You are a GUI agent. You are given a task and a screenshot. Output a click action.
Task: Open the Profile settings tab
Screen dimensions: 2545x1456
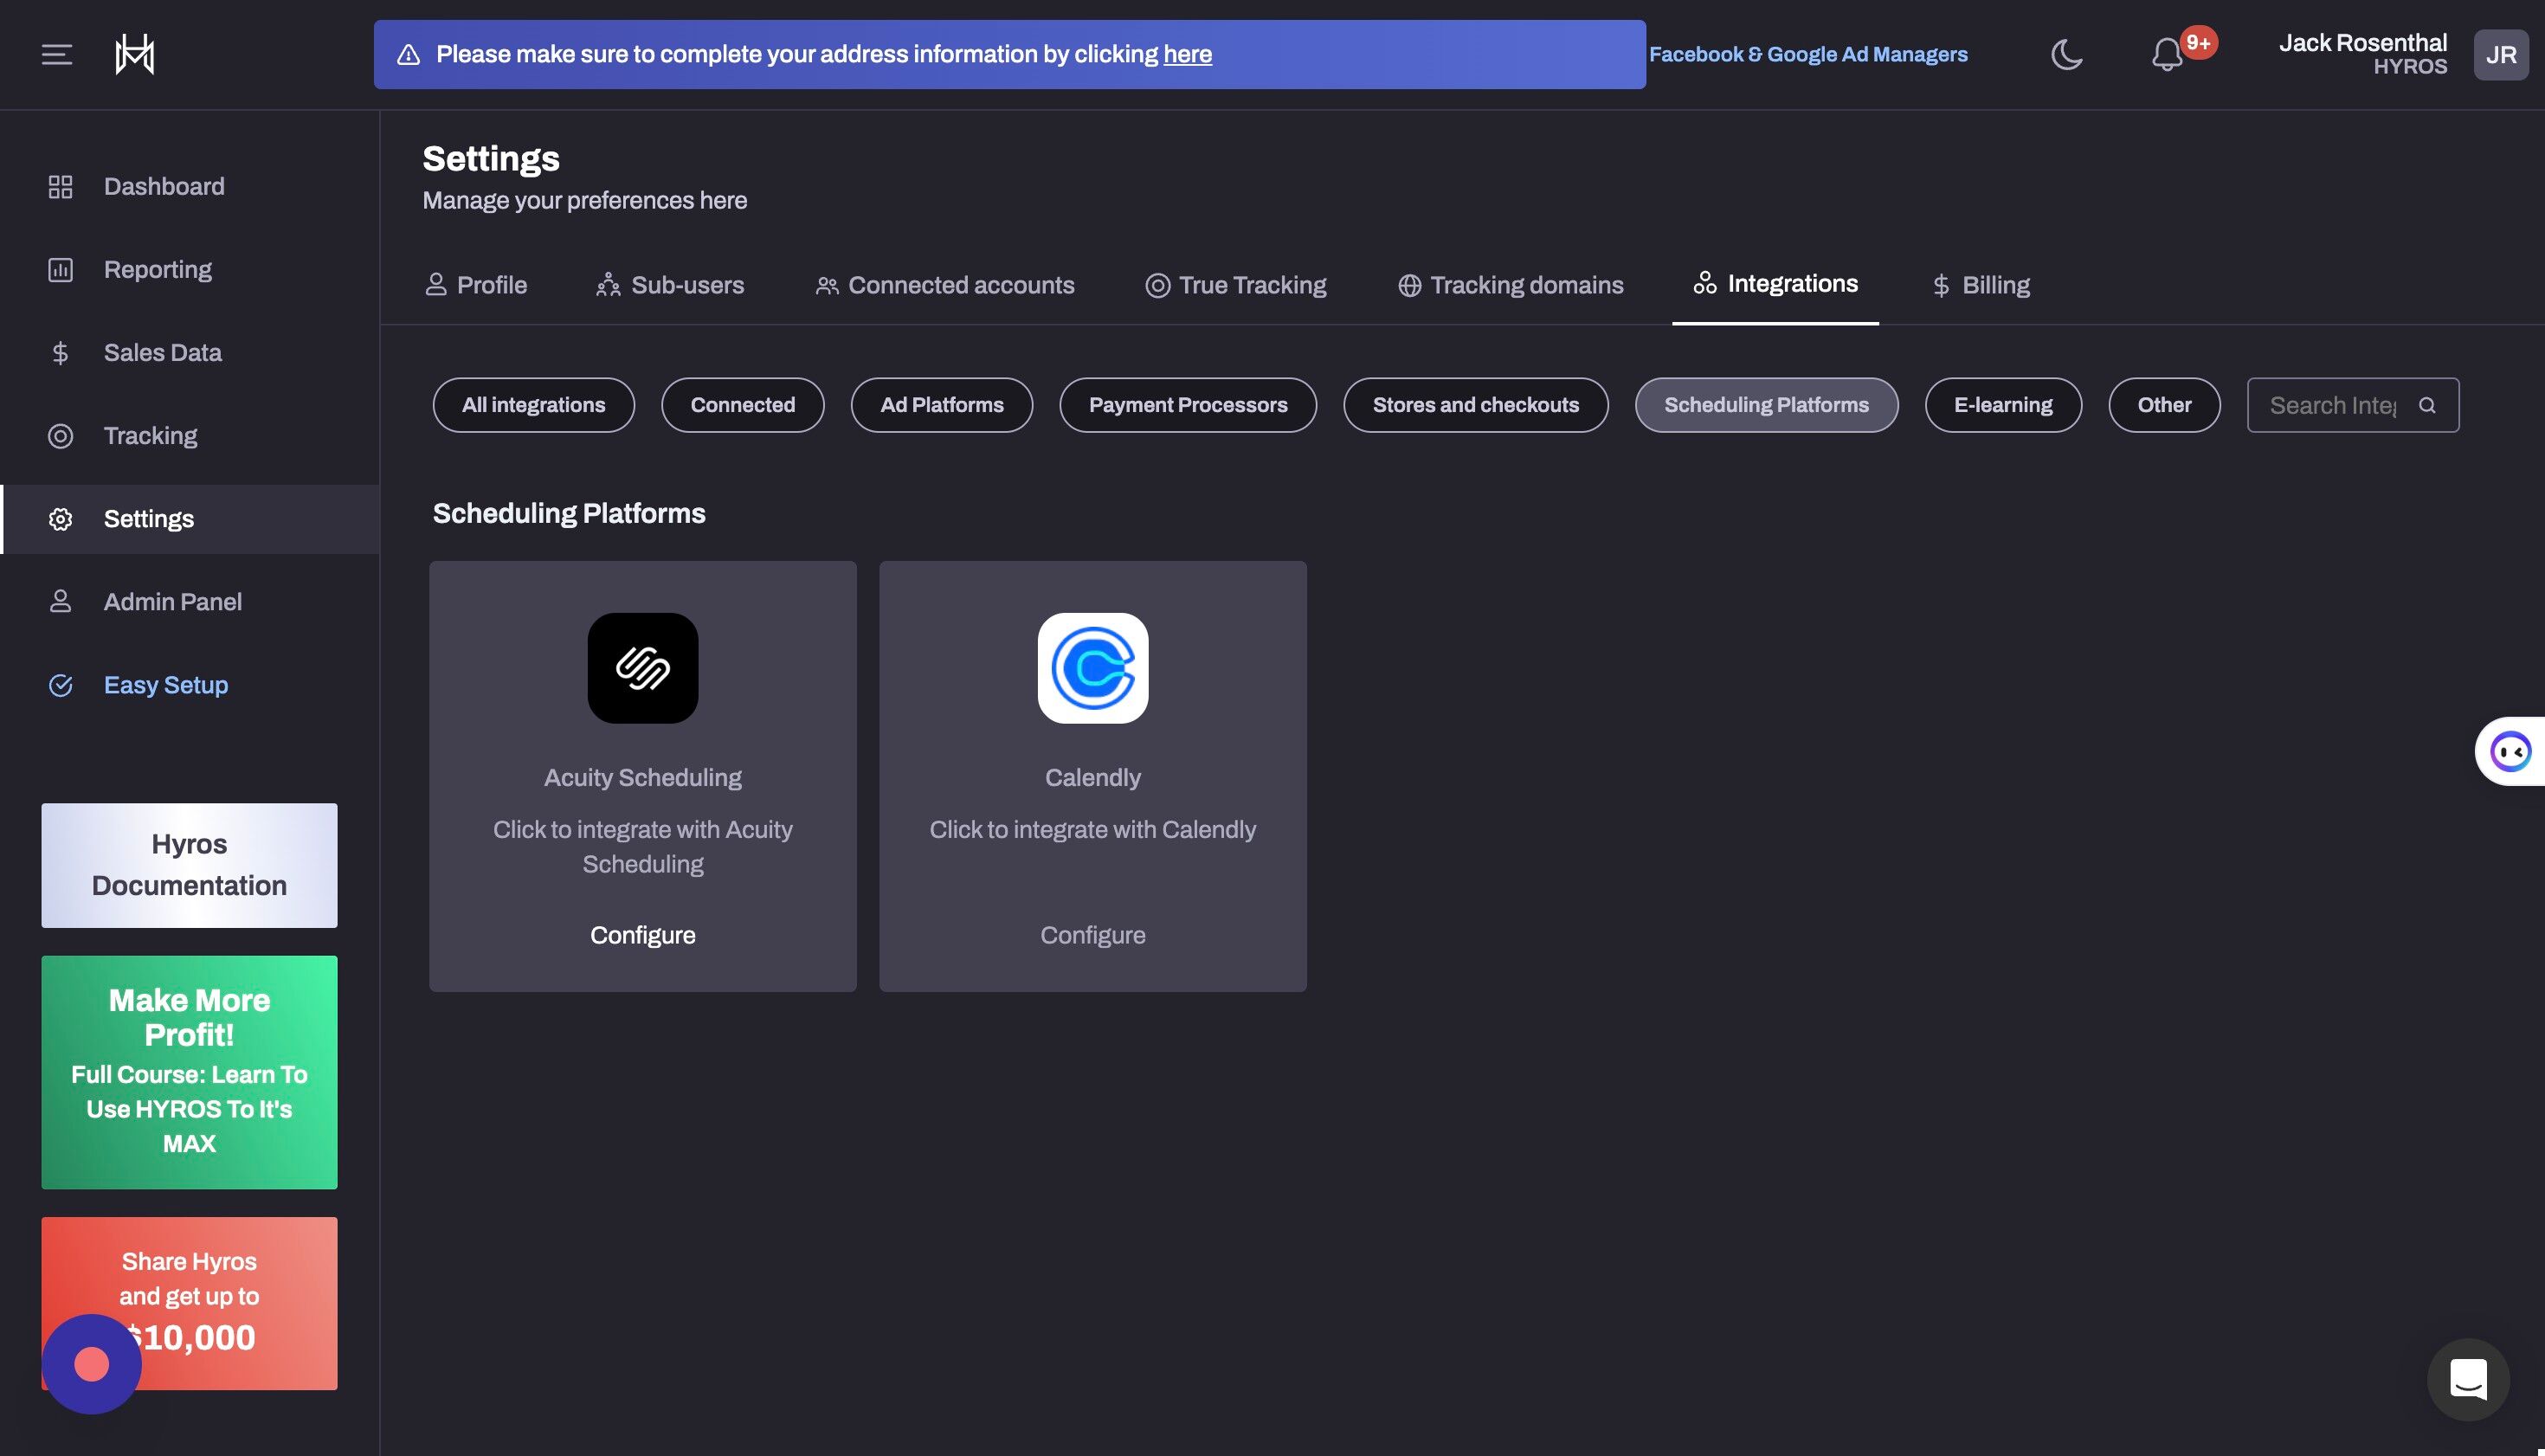[491, 284]
